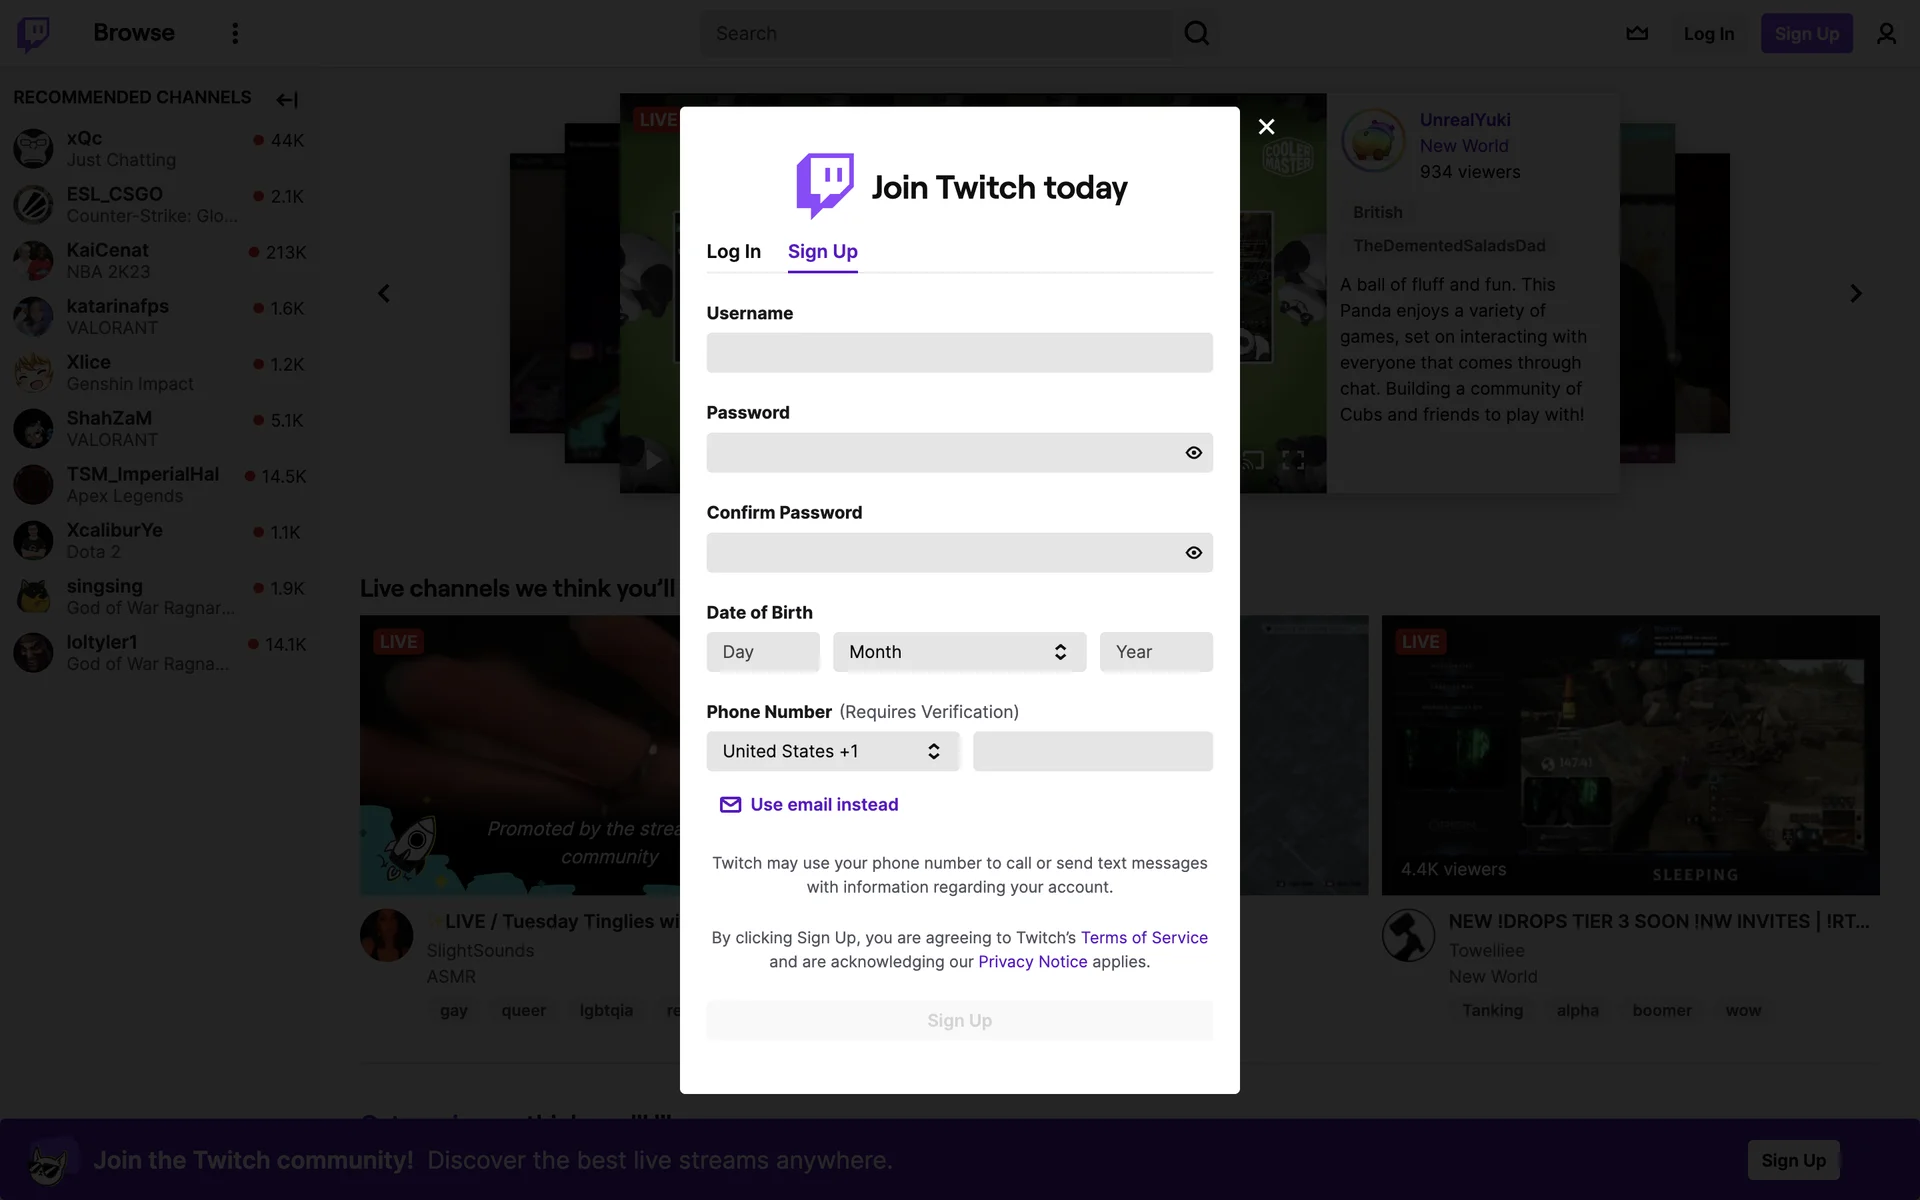Open the United States +1 country selector
This screenshot has height=1200, width=1920.
(x=832, y=752)
